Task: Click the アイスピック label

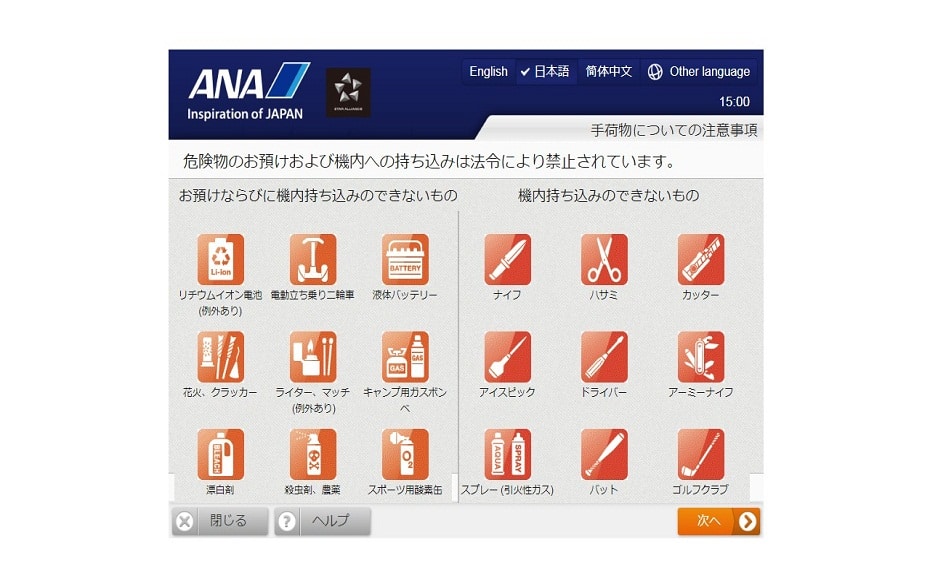Action: pos(507,392)
